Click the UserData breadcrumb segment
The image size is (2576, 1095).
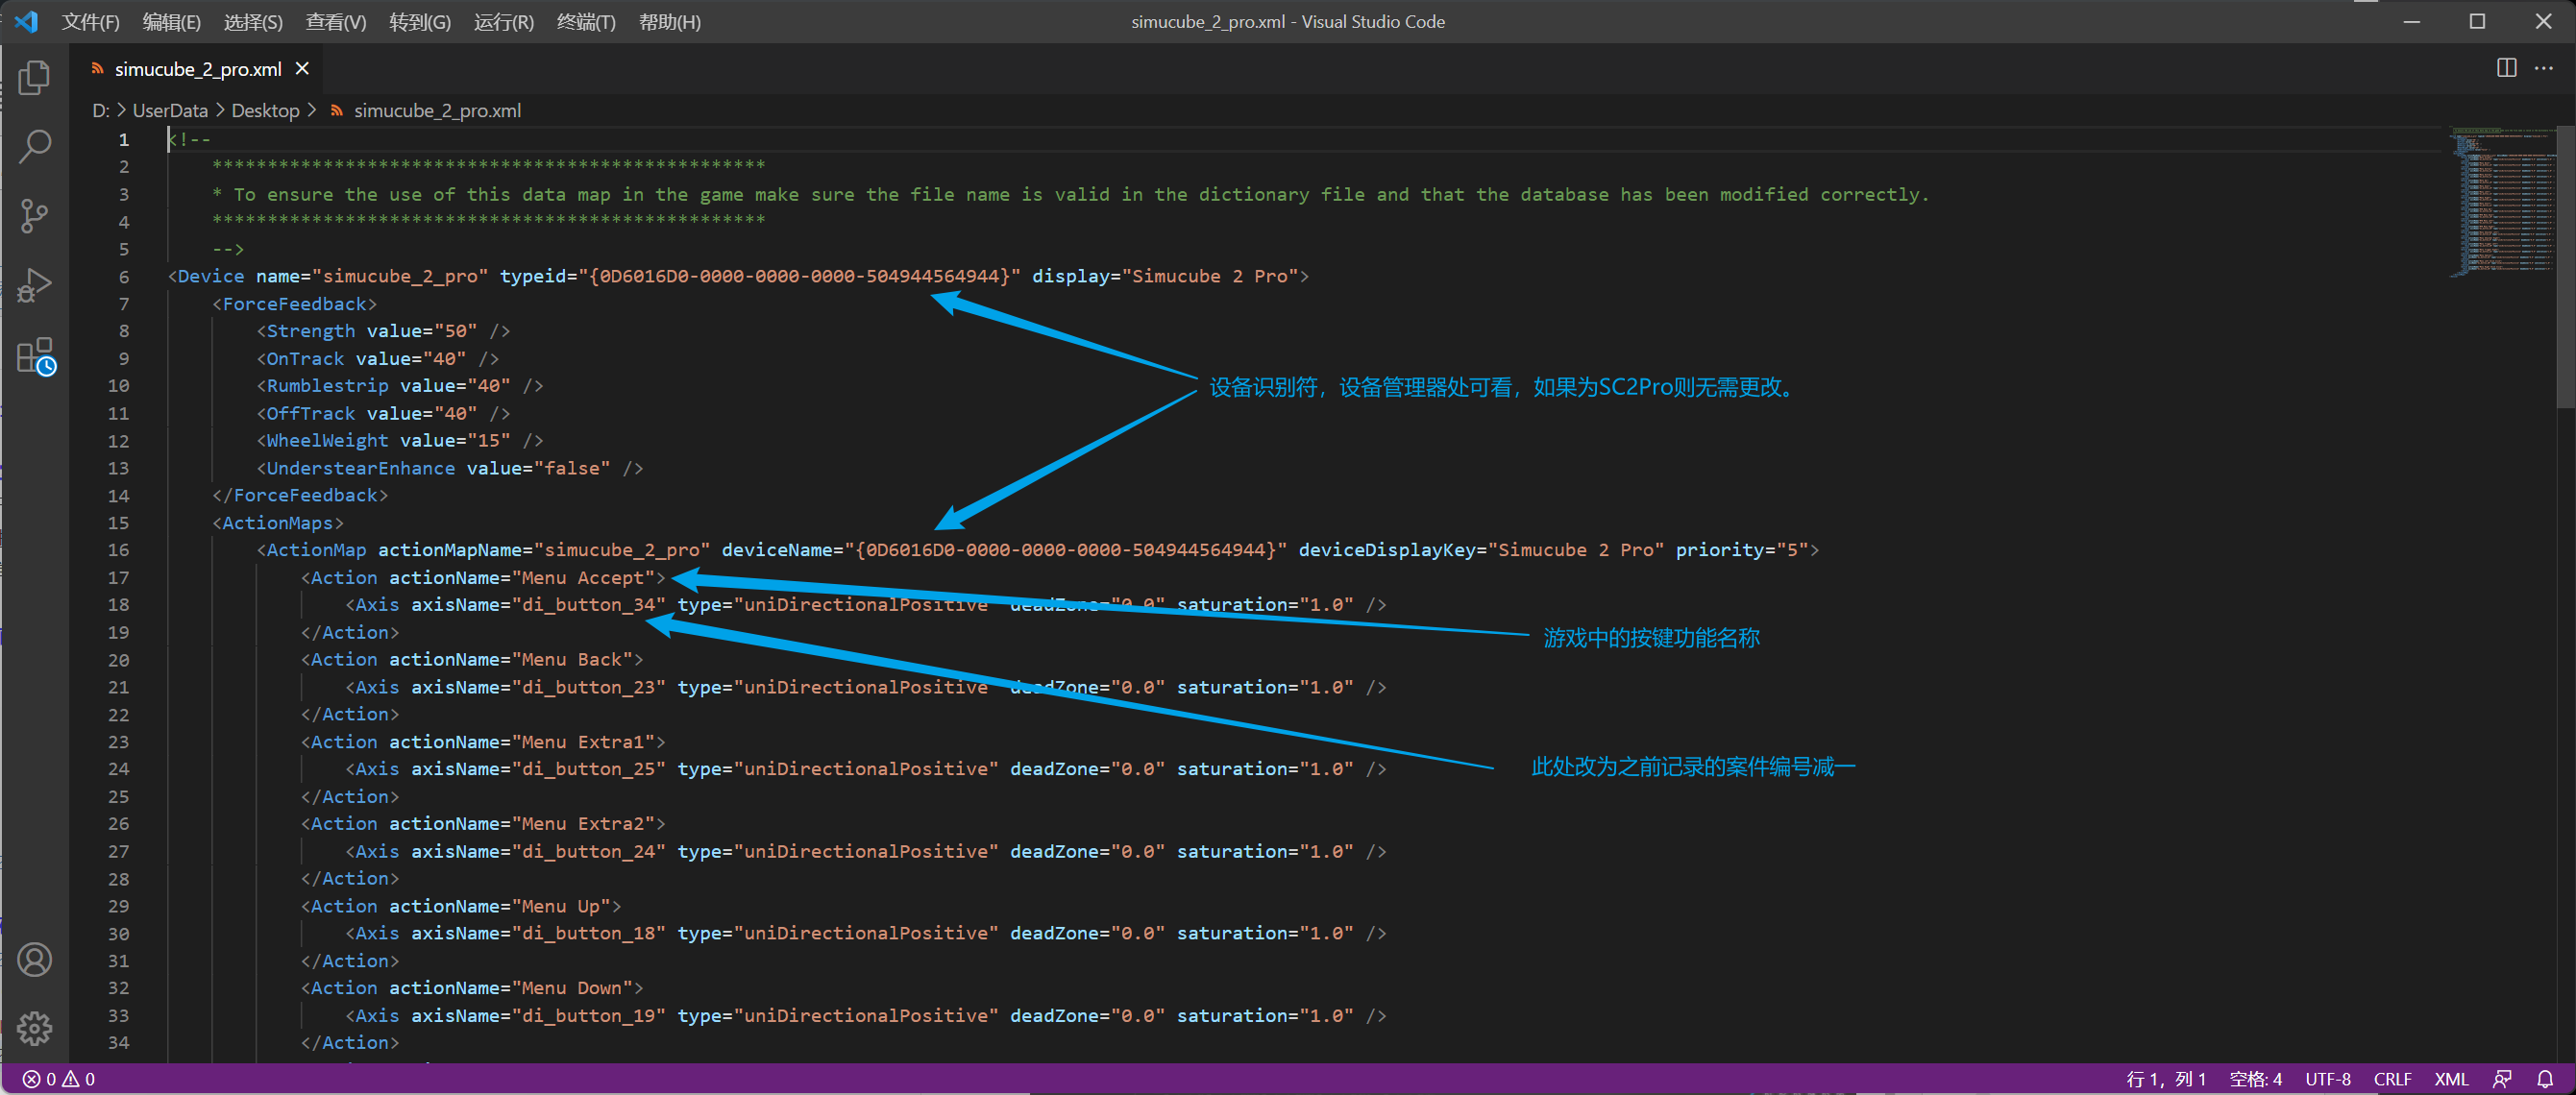(170, 110)
